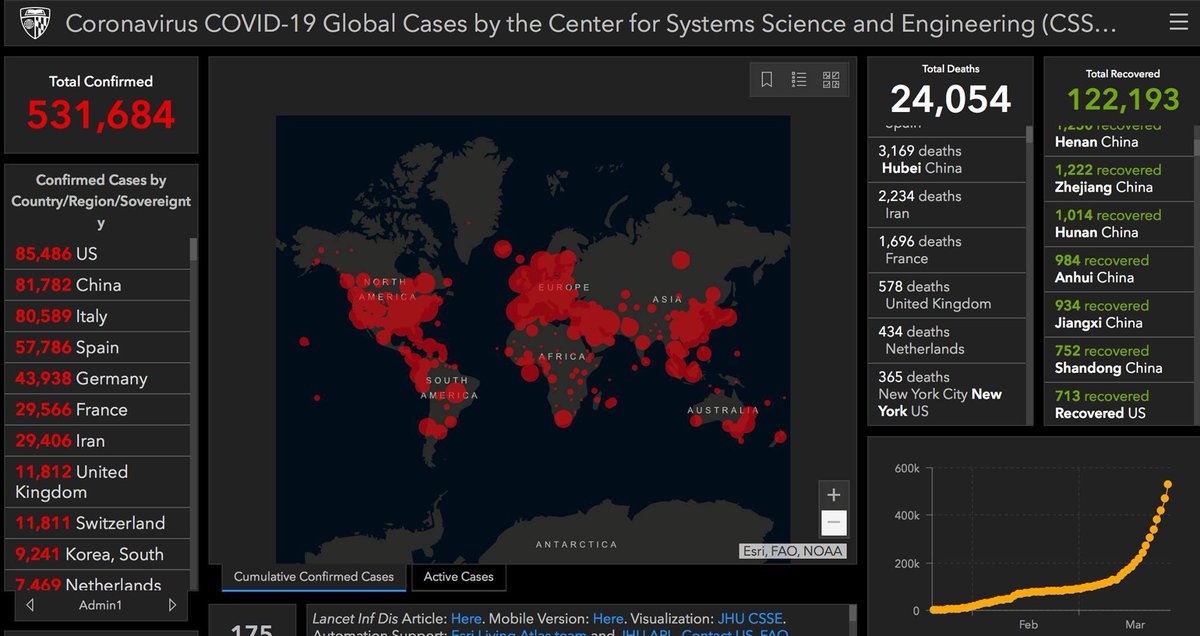Click the Esri, FAO, NOAA attribution

pyautogui.click(x=792, y=551)
